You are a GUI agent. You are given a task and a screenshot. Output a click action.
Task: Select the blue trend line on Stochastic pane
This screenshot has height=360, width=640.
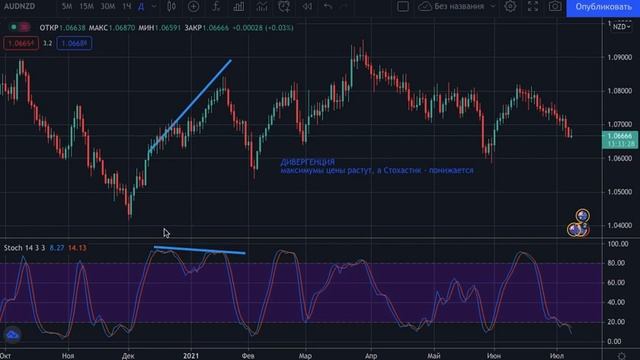click(200, 250)
